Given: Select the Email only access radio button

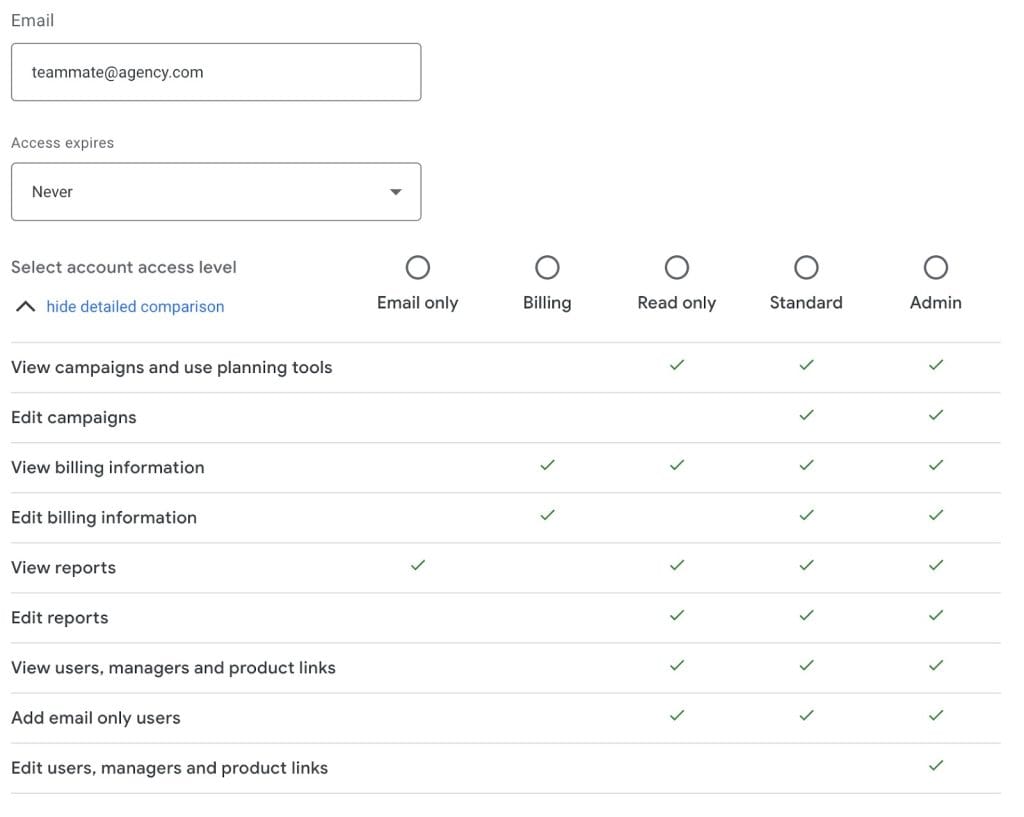Looking at the screenshot, I should pyautogui.click(x=417, y=267).
